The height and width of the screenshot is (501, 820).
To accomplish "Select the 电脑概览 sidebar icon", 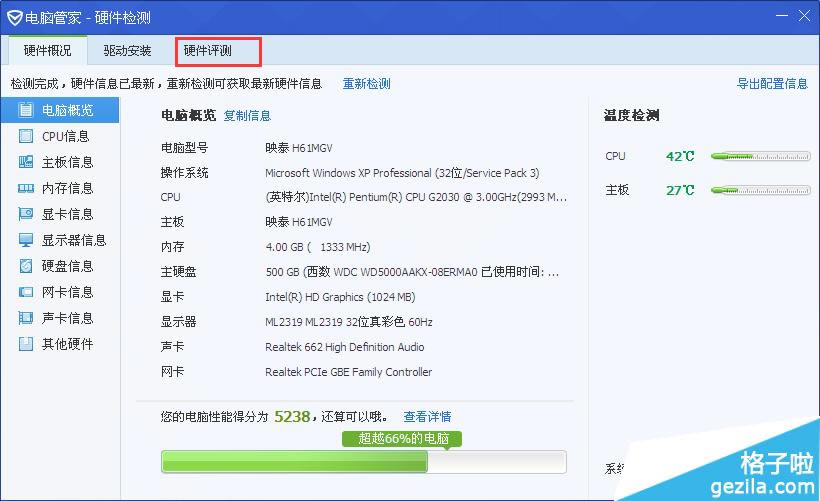I will pos(25,110).
